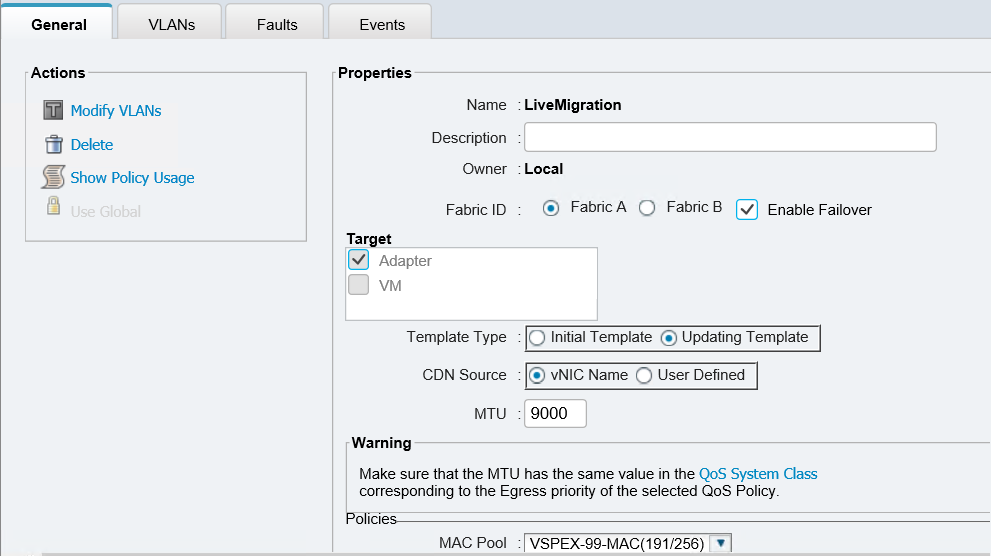Open the MAC Pool dropdown arrow

pyautogui.click(x=720, y=543)
